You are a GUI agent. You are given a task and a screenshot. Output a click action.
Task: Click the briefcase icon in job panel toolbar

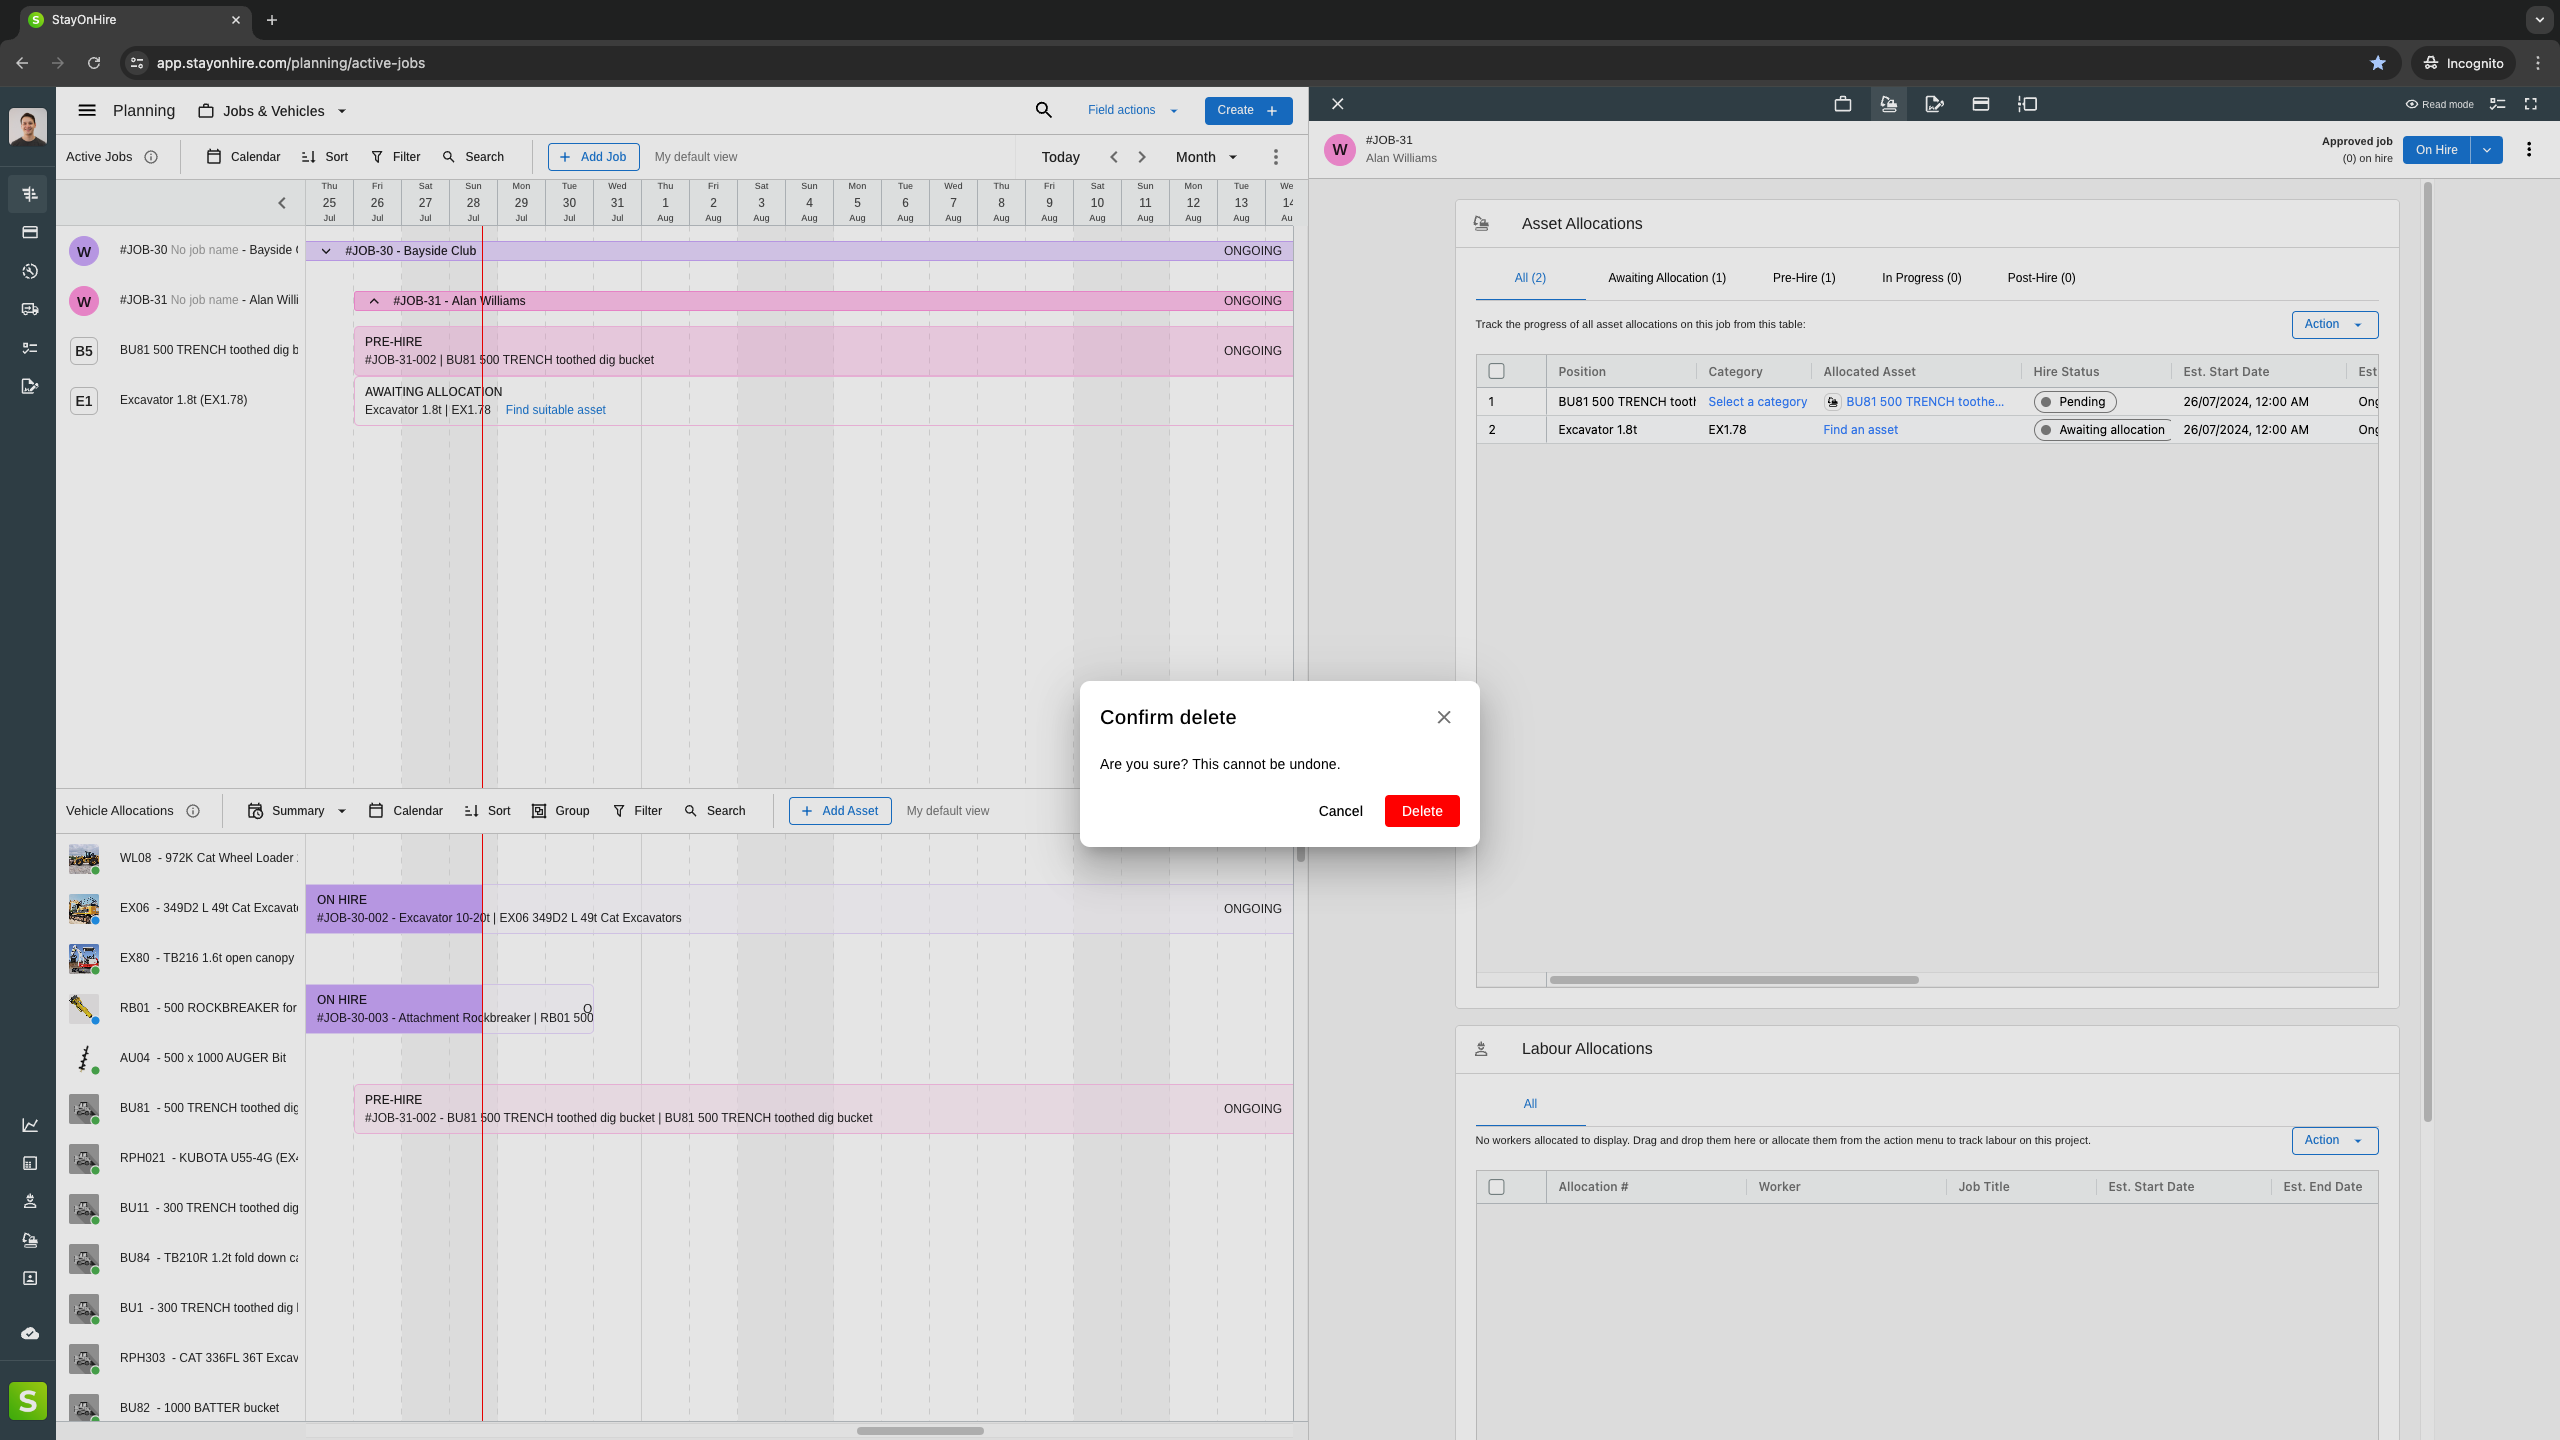coord(1842,104)
